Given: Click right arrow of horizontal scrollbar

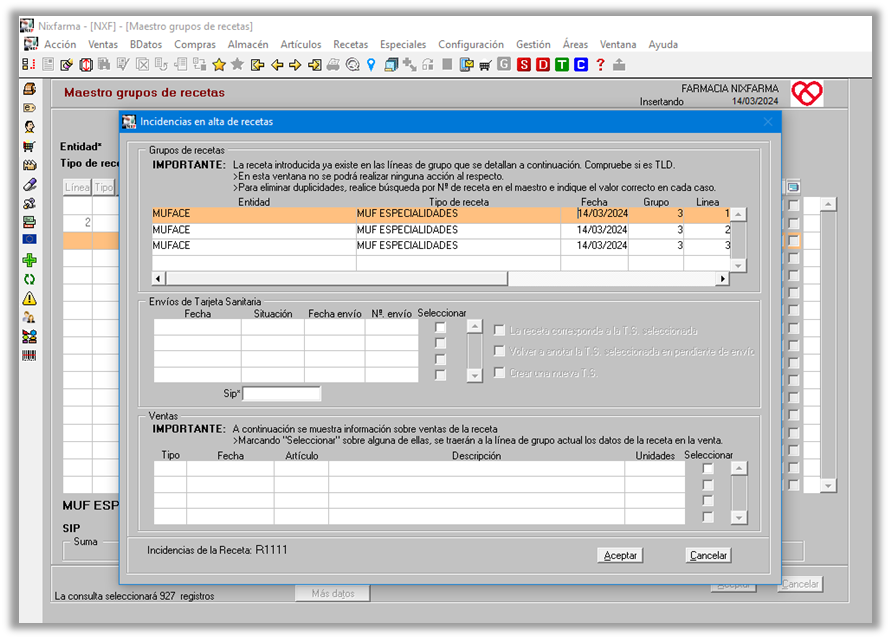Looking at the screenshot, I should click(x=723, y=279).
